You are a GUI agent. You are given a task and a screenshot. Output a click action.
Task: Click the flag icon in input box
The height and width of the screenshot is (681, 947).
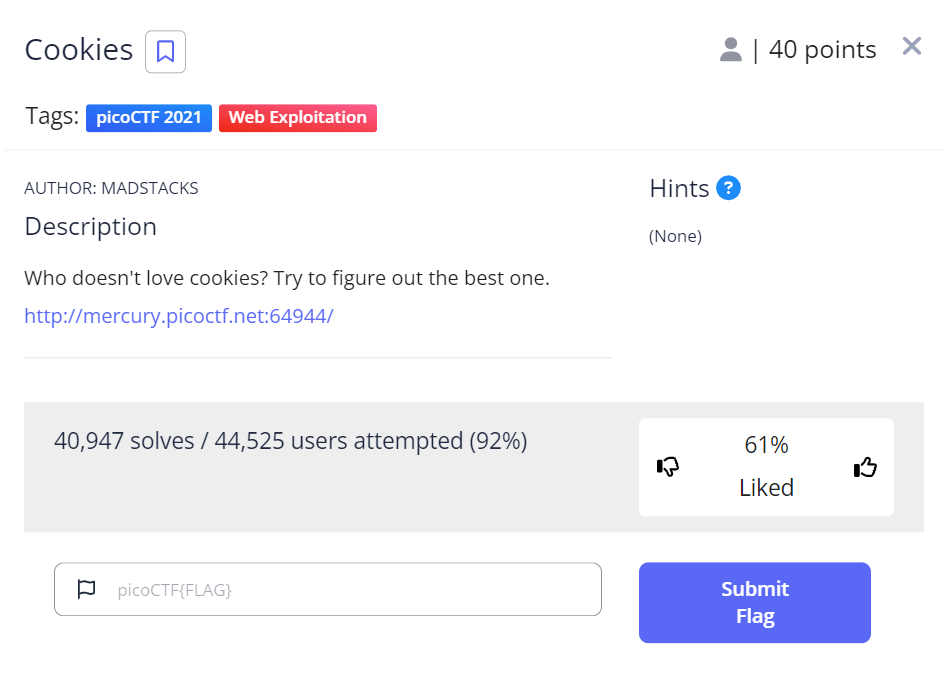pyautogui.click(x=87, y=589)
